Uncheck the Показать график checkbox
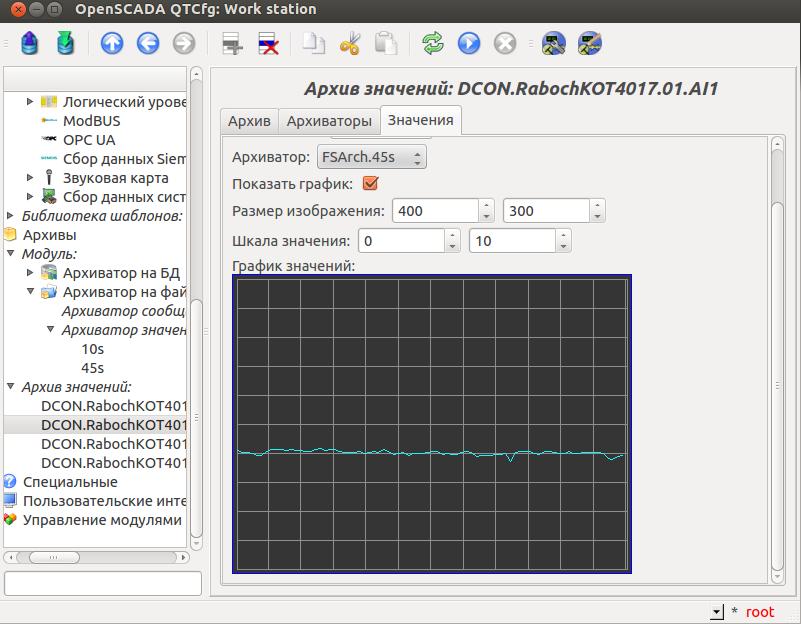 click(x=370, y=184)
